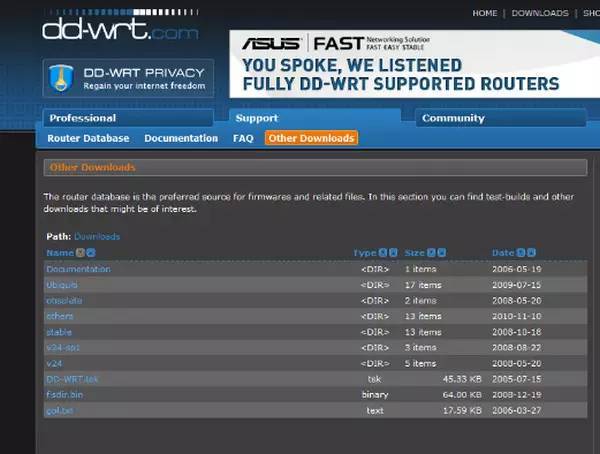Click the date 2008-08-22

click(x=517, y=348)
